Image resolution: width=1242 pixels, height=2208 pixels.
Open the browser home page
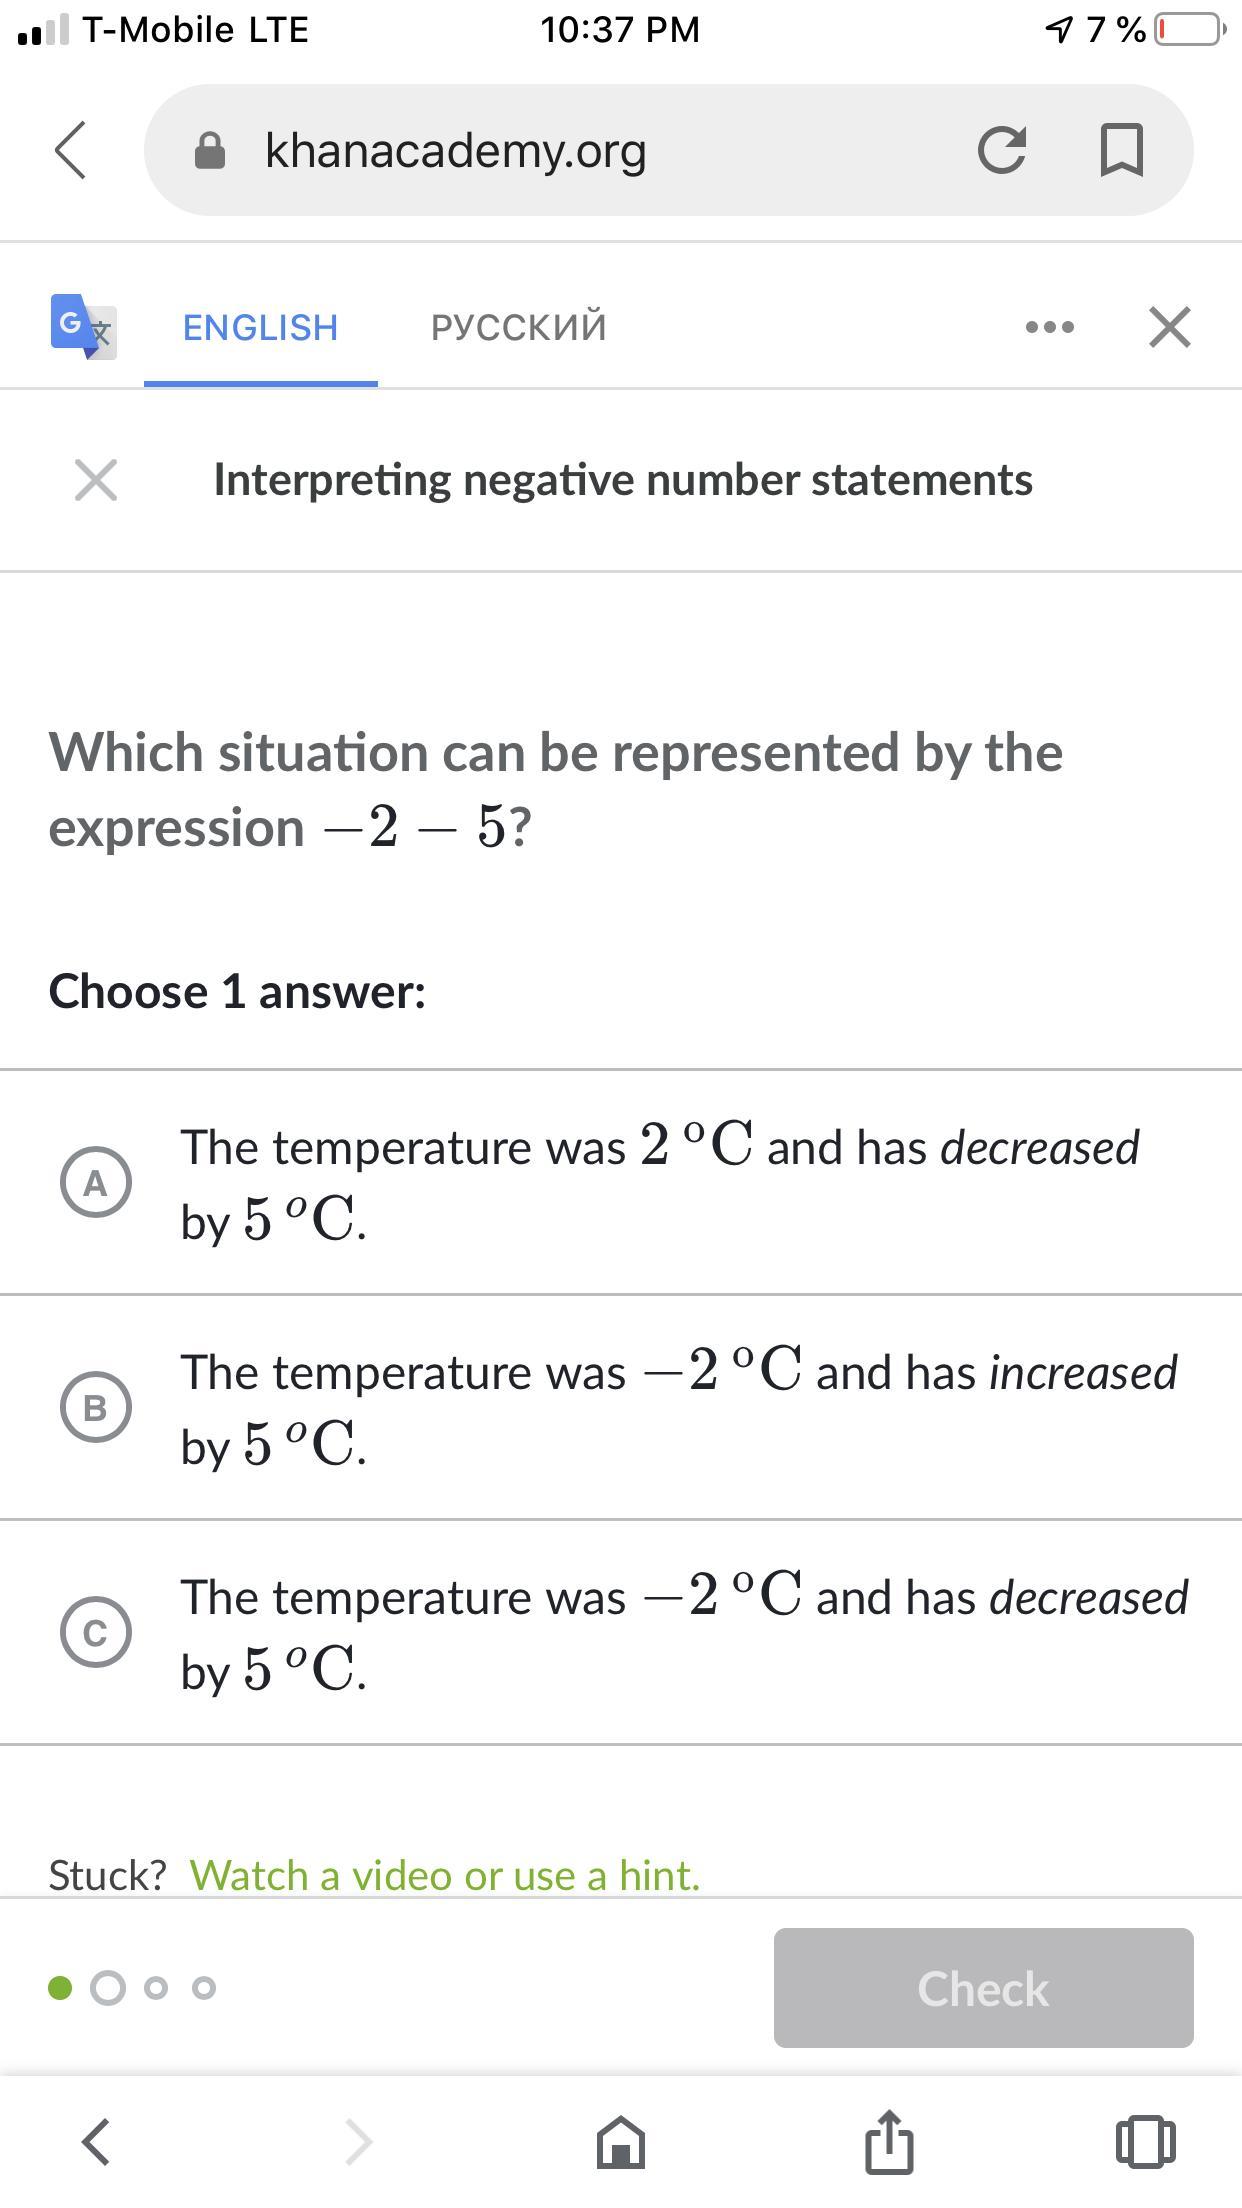click(620, 2142)
